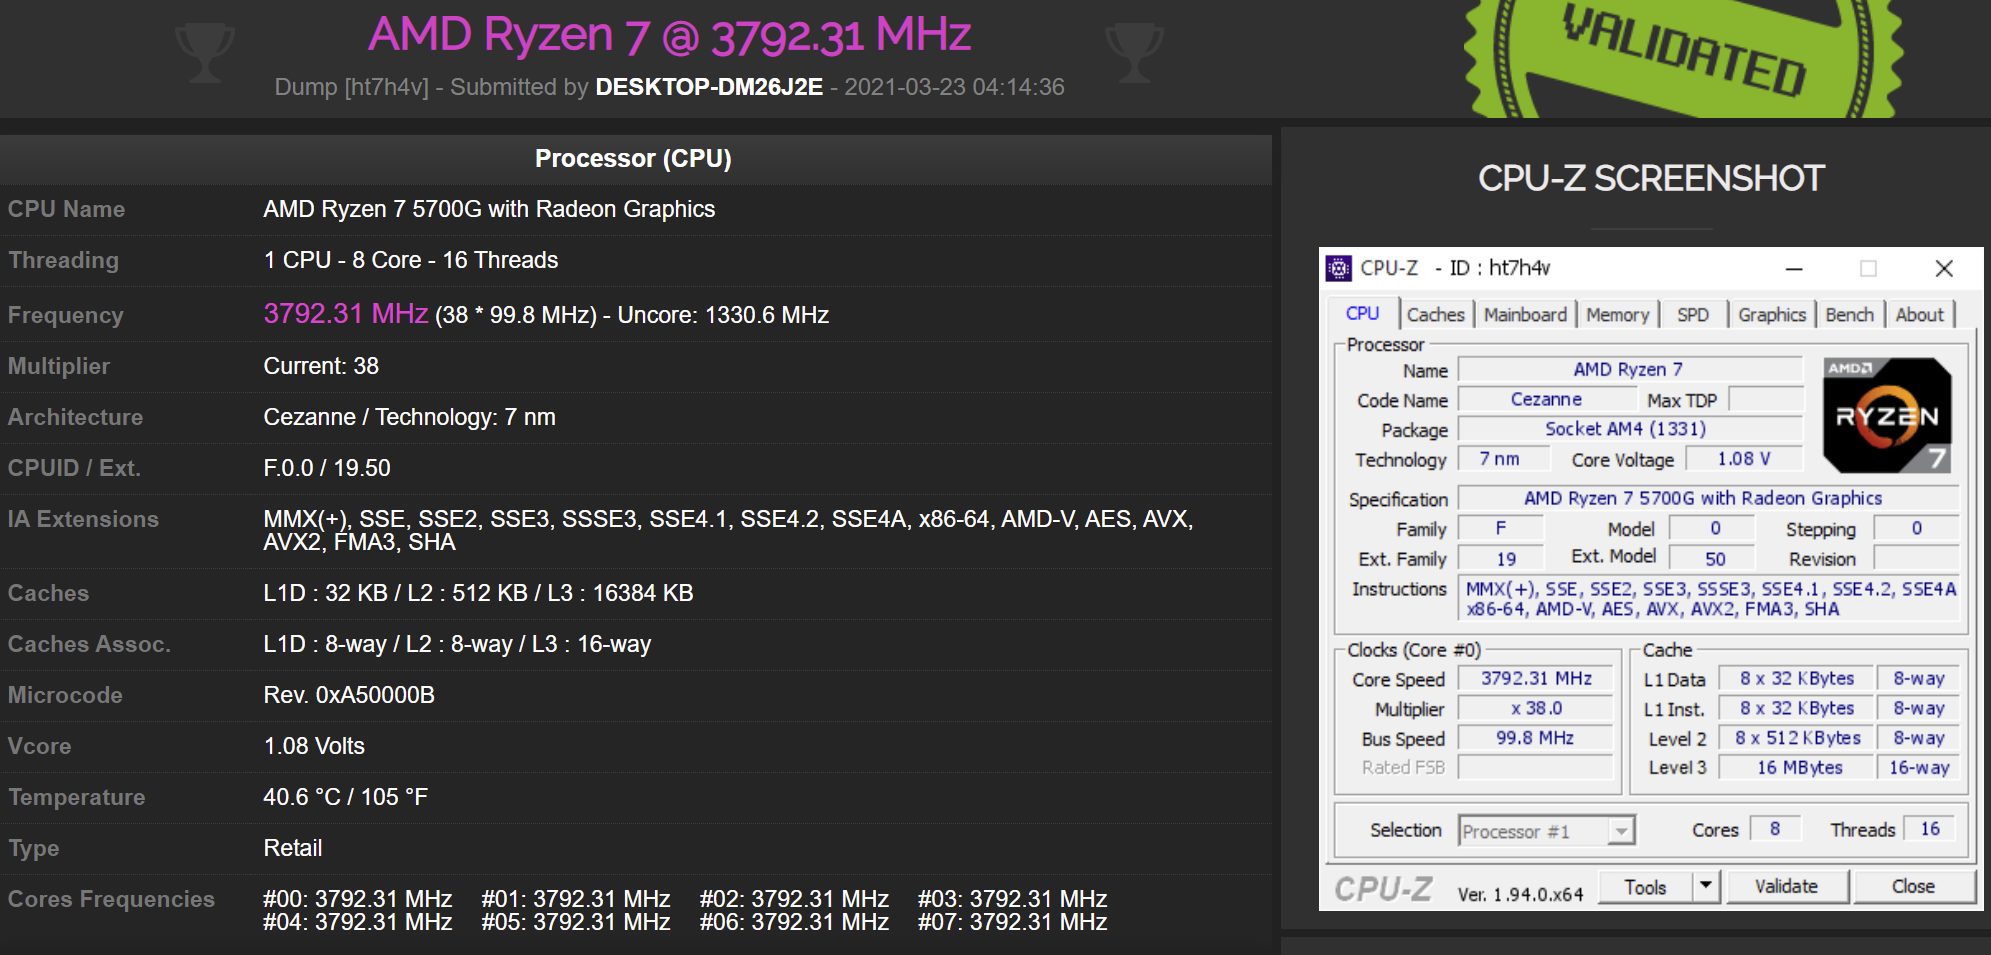Screen dimensions: 1991x955
Task: Click the Core Voltage field 1.08 V
Action: tap(1744, 459)
